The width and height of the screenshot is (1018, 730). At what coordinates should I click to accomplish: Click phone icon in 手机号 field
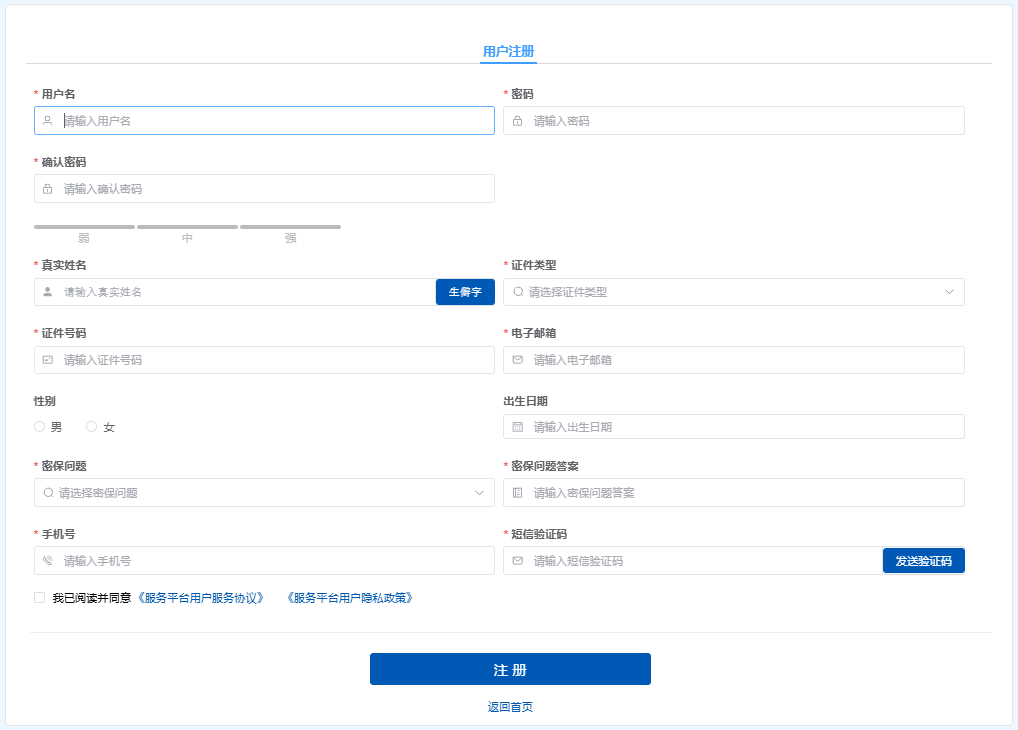click(47, 561)
